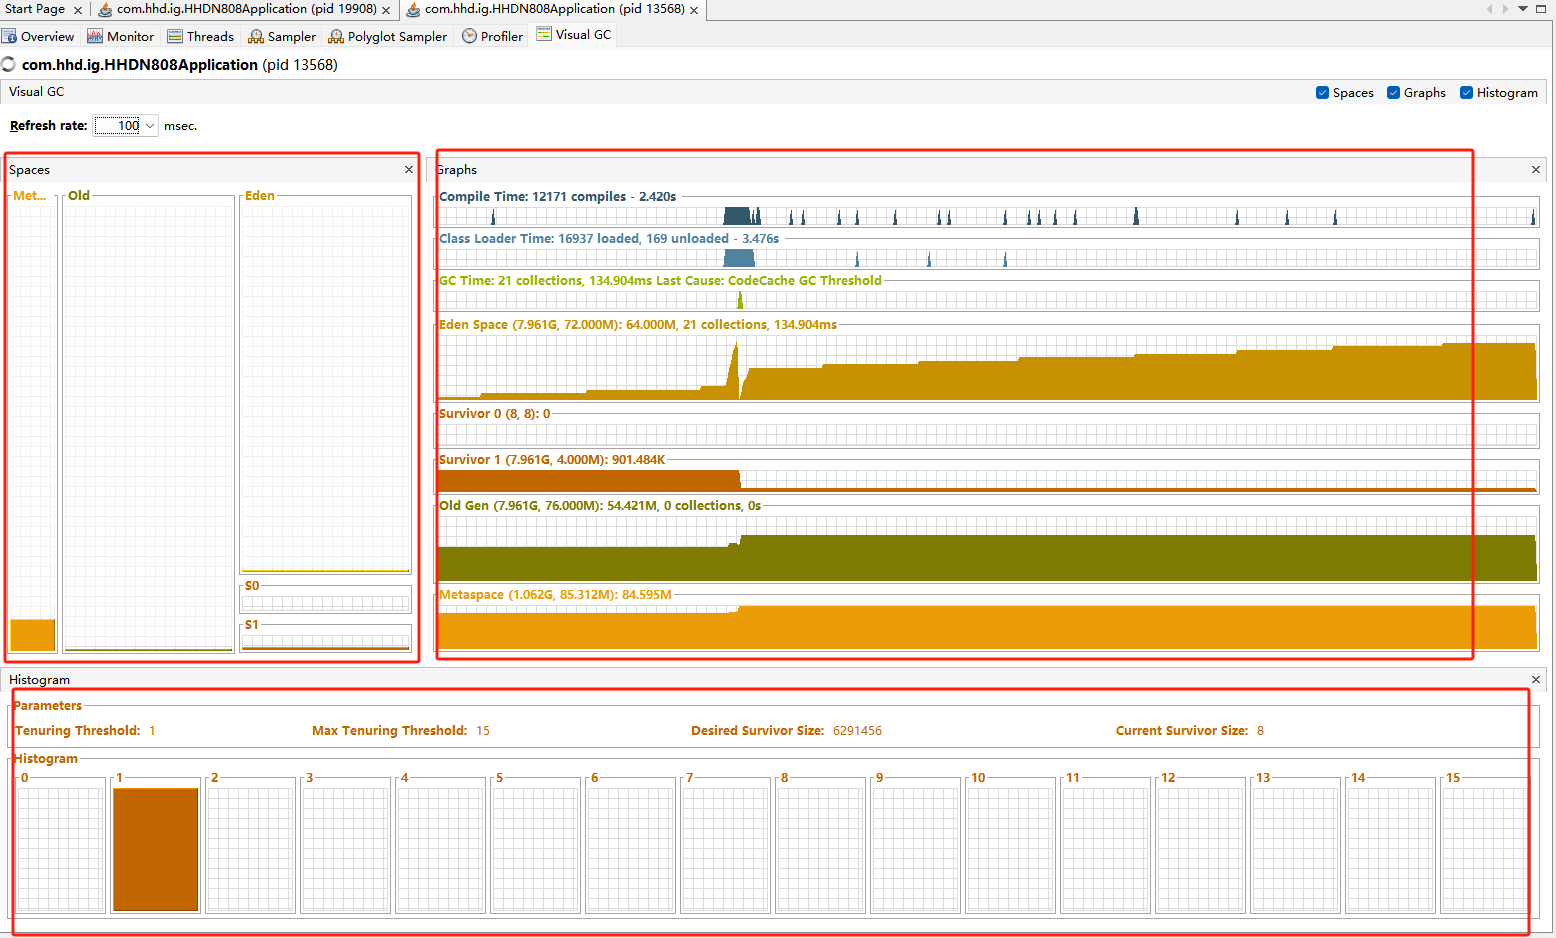
Task: Maximize the editor window area
Action: (1541, 9)
